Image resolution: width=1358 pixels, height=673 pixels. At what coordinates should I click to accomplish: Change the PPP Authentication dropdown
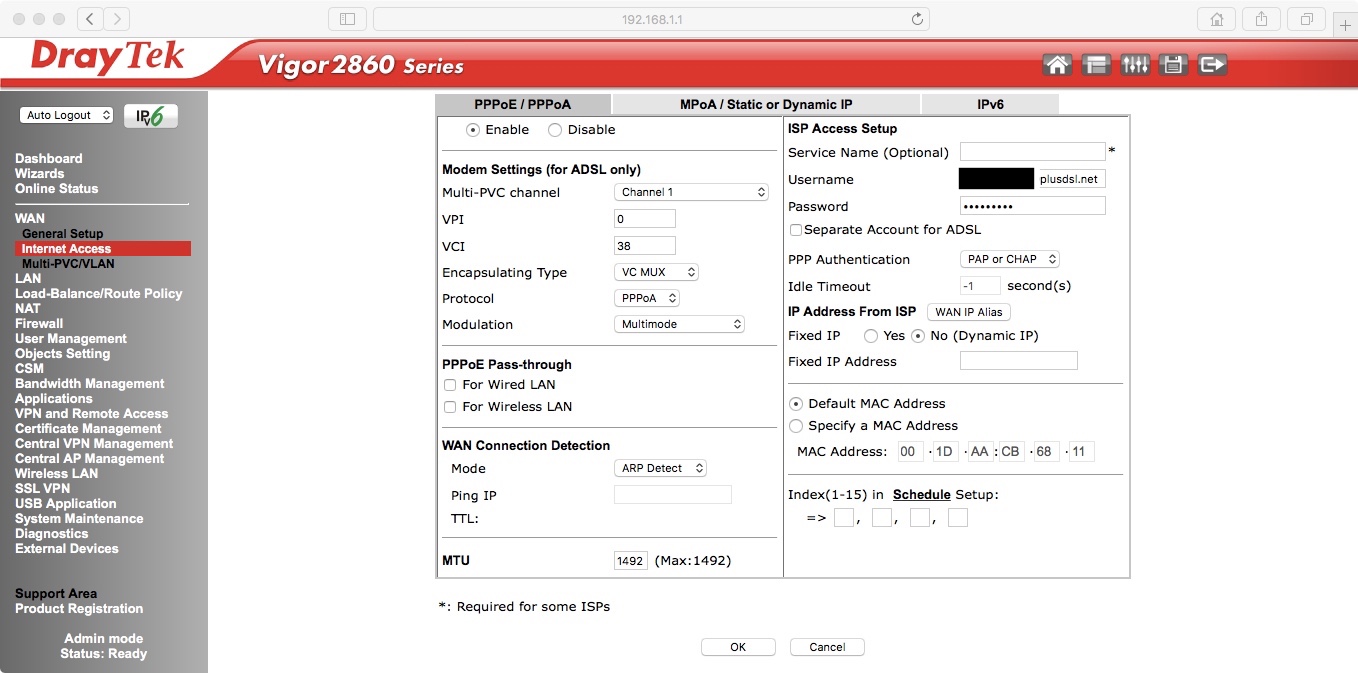[x=1009, y=258]
